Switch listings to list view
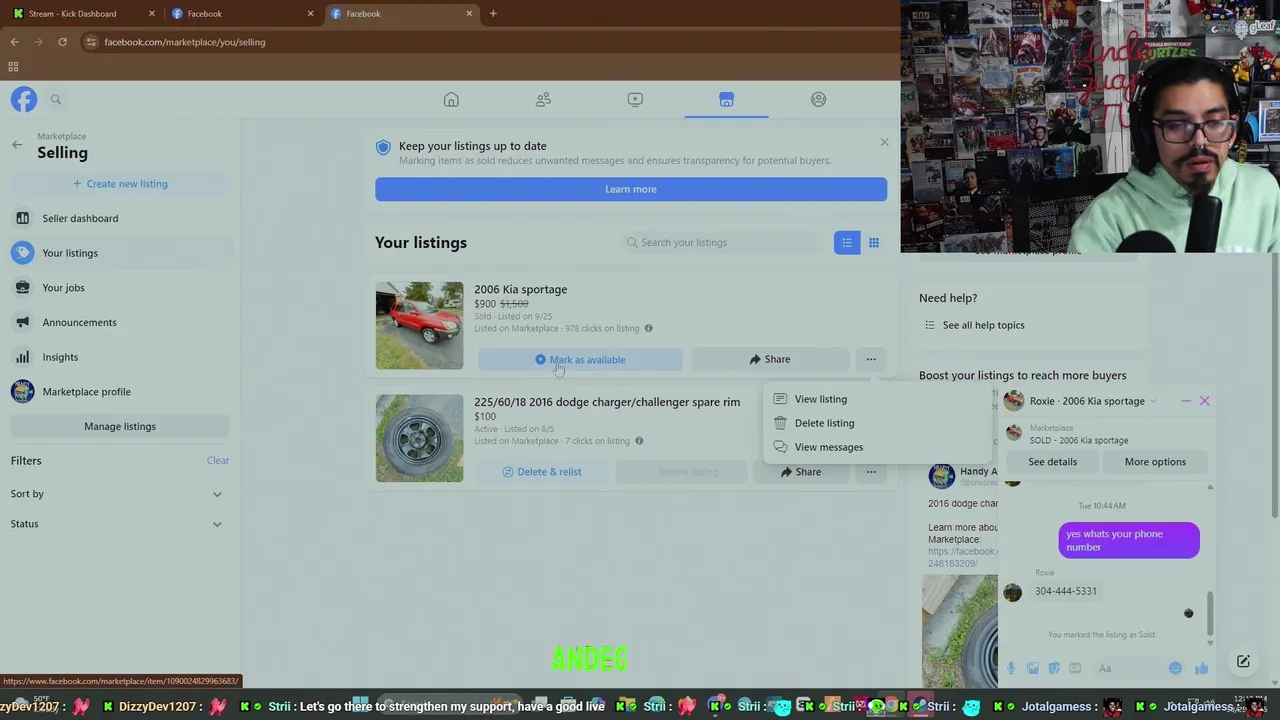The height and width of the screenshot is (720, 1280). (x=847, y=242)
